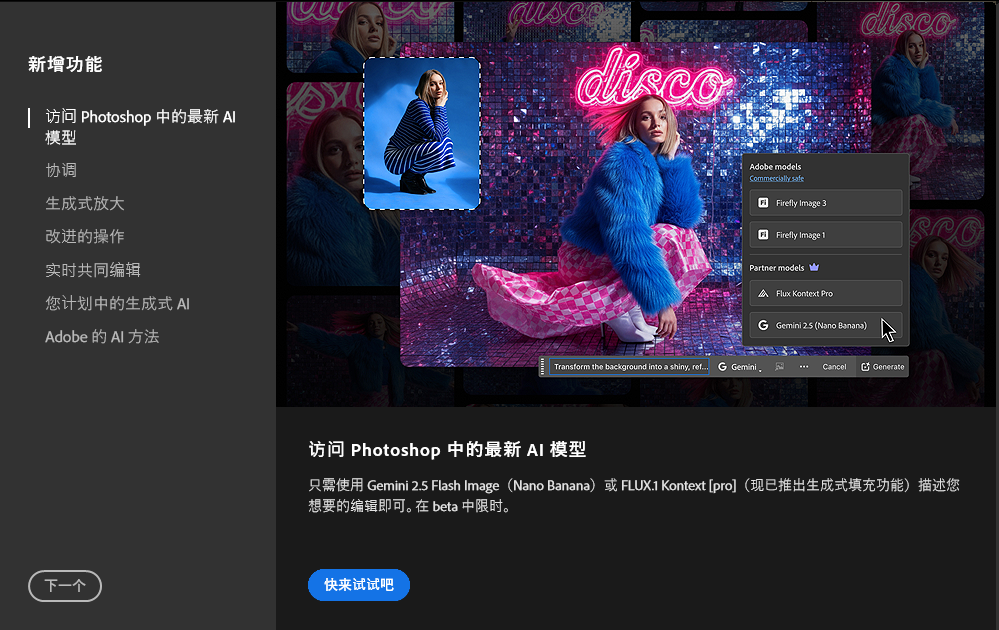Open the Gemini model dropdown in the taskbar
999x630 pixels.
coord(740,367)
